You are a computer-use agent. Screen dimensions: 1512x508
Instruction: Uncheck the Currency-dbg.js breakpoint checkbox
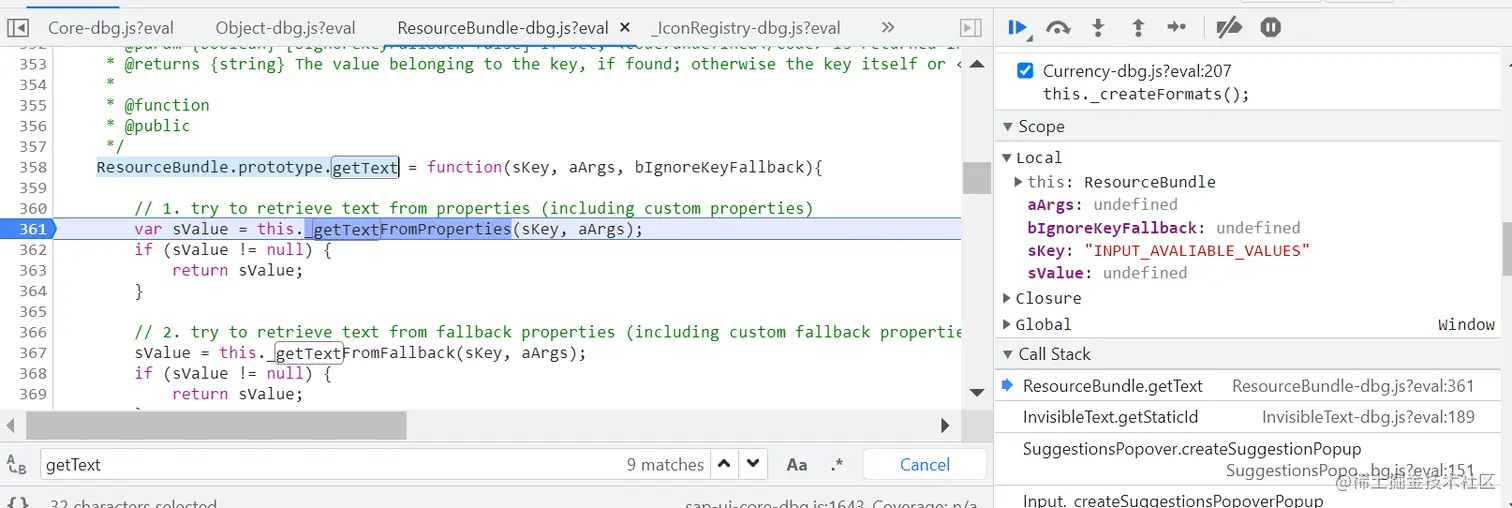[1025, 71]
